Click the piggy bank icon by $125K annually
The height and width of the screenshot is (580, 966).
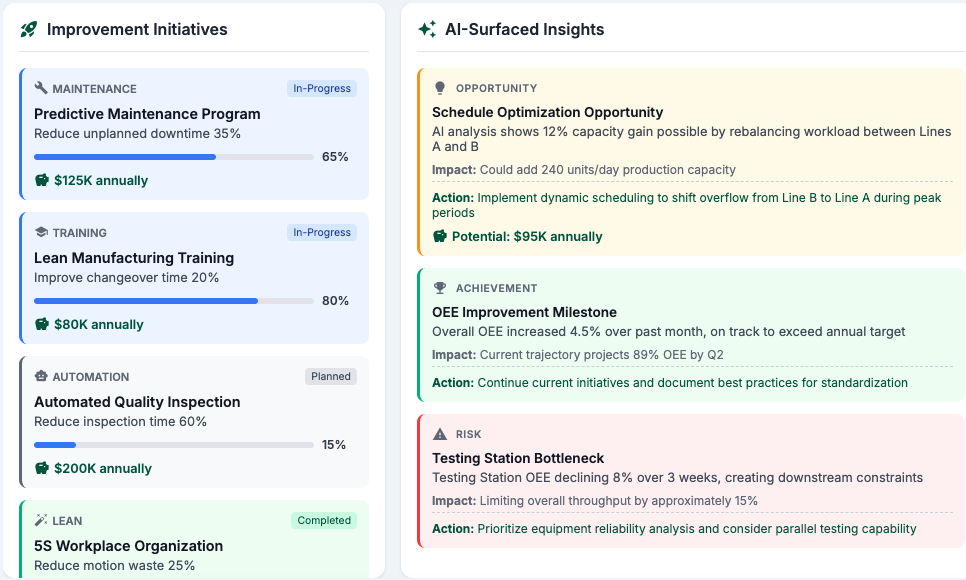tap(41, 180)
